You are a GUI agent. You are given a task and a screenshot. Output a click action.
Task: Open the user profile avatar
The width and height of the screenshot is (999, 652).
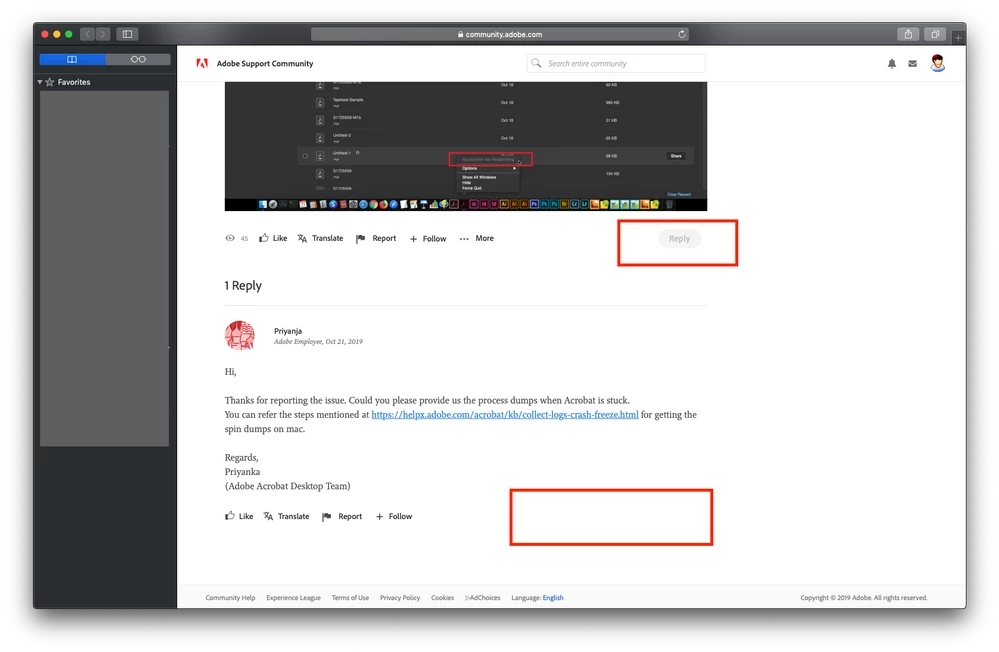click(x=937, y=63)
